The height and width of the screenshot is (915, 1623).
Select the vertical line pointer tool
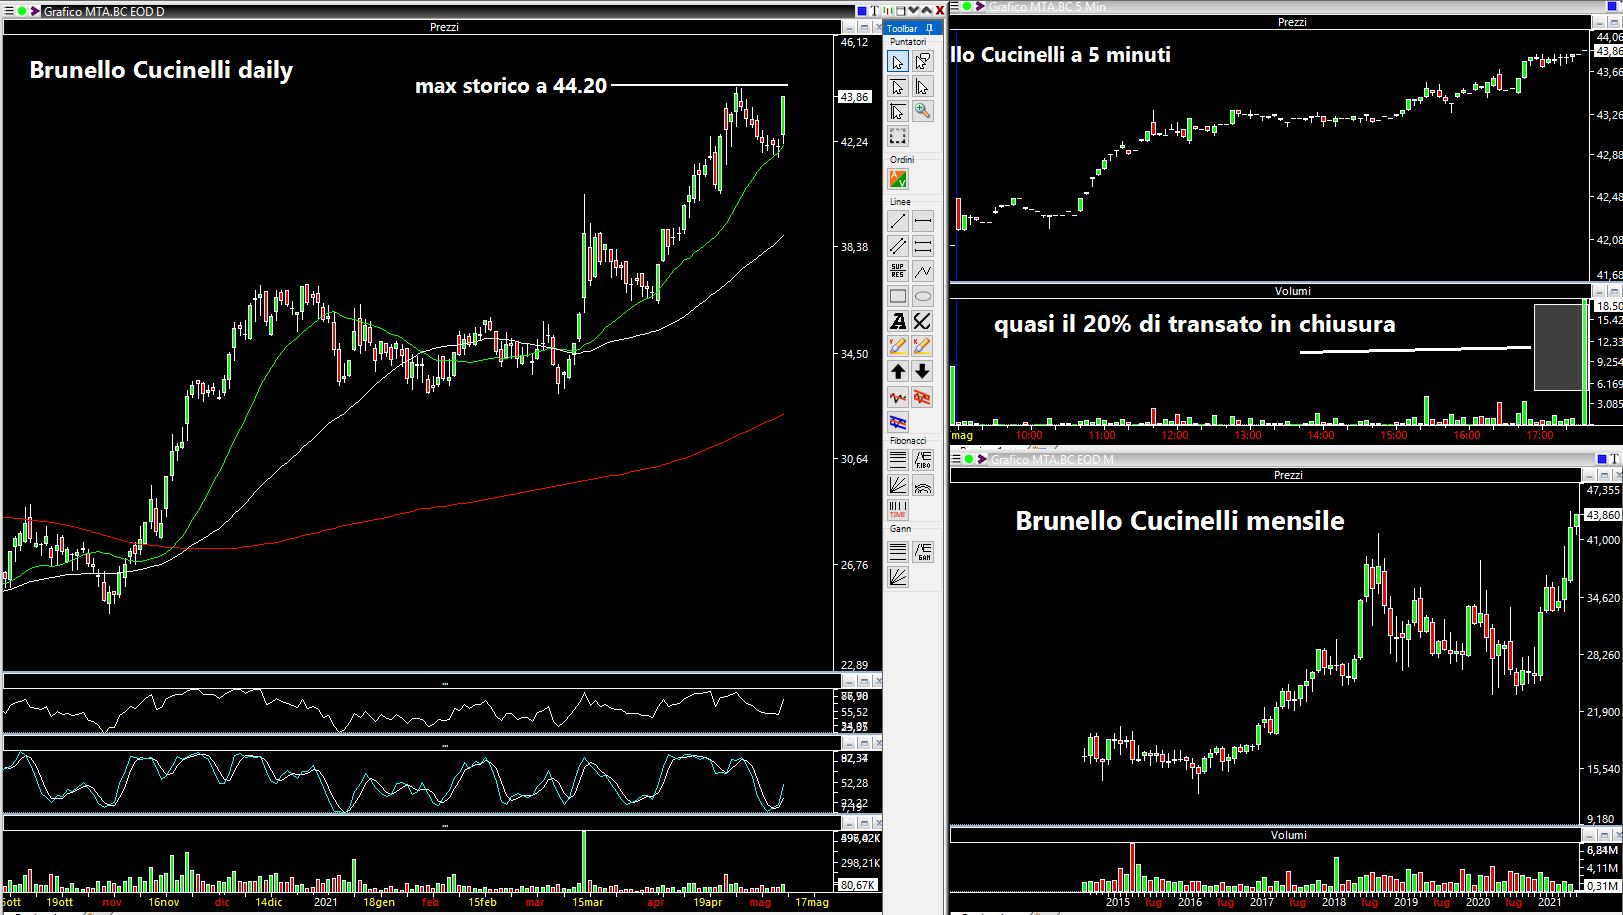click(923, 88)
